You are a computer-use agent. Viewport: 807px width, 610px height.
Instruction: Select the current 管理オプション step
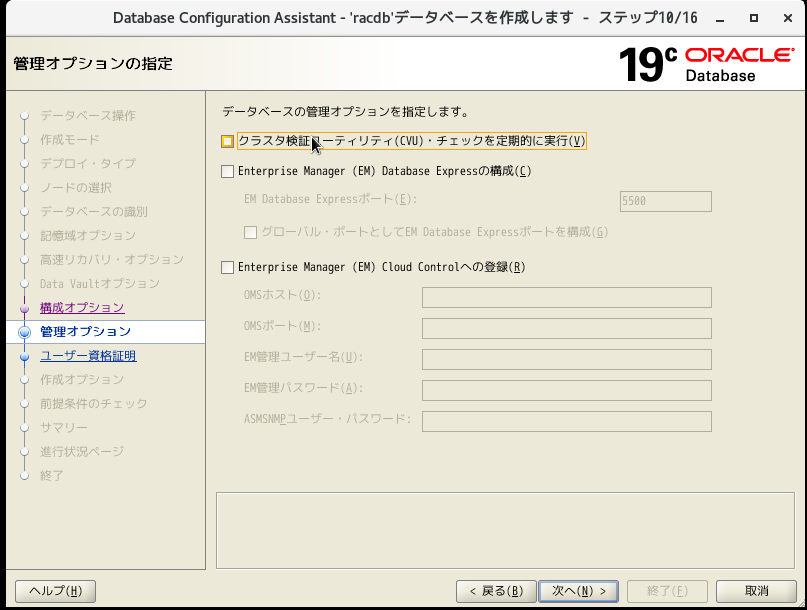[85, 332]
